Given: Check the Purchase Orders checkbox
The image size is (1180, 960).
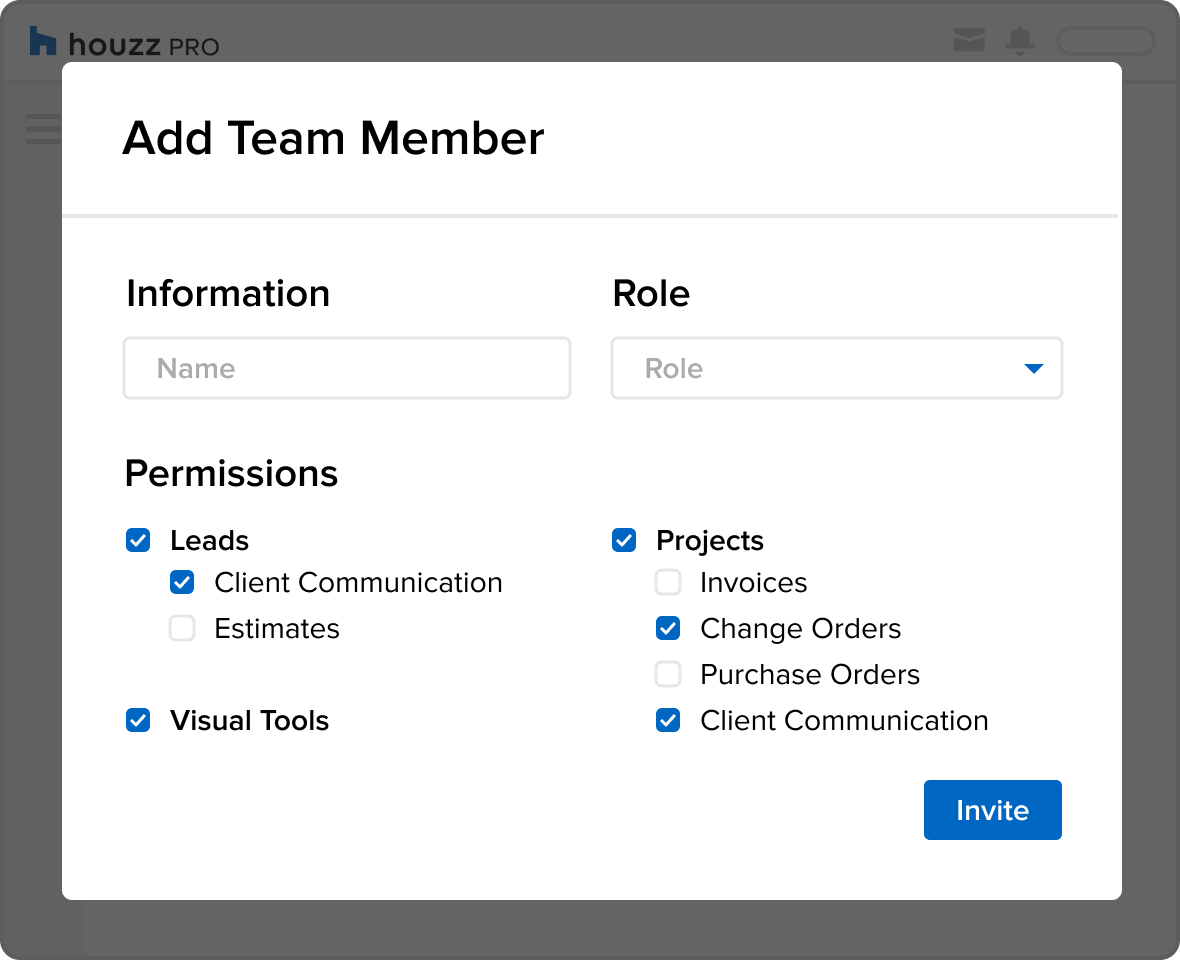Looking at the screenshot, I should (x=668, y=674).
